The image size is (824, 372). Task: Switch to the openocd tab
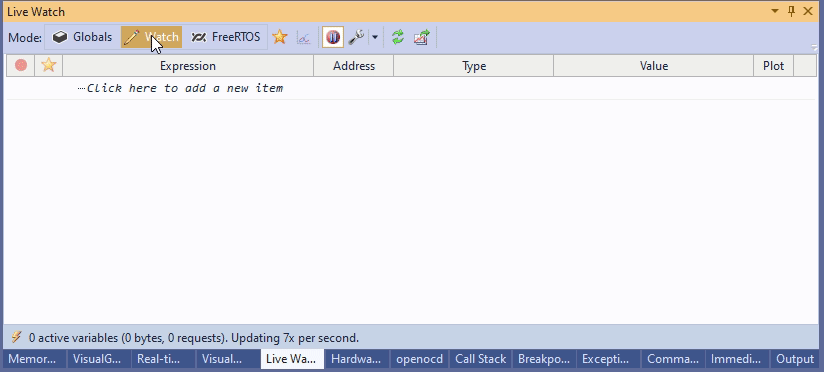tap(419, 359)
